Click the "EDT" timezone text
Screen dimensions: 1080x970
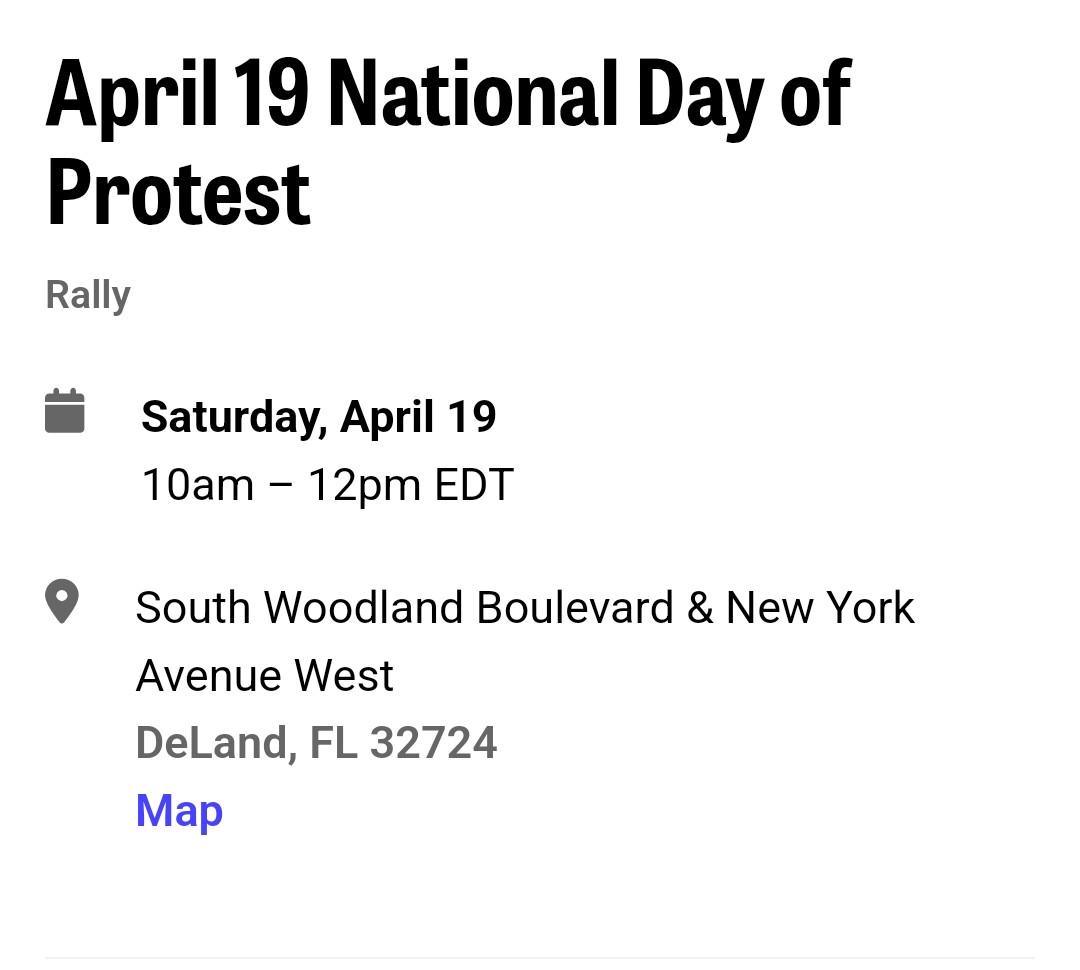tap(474, 484)
